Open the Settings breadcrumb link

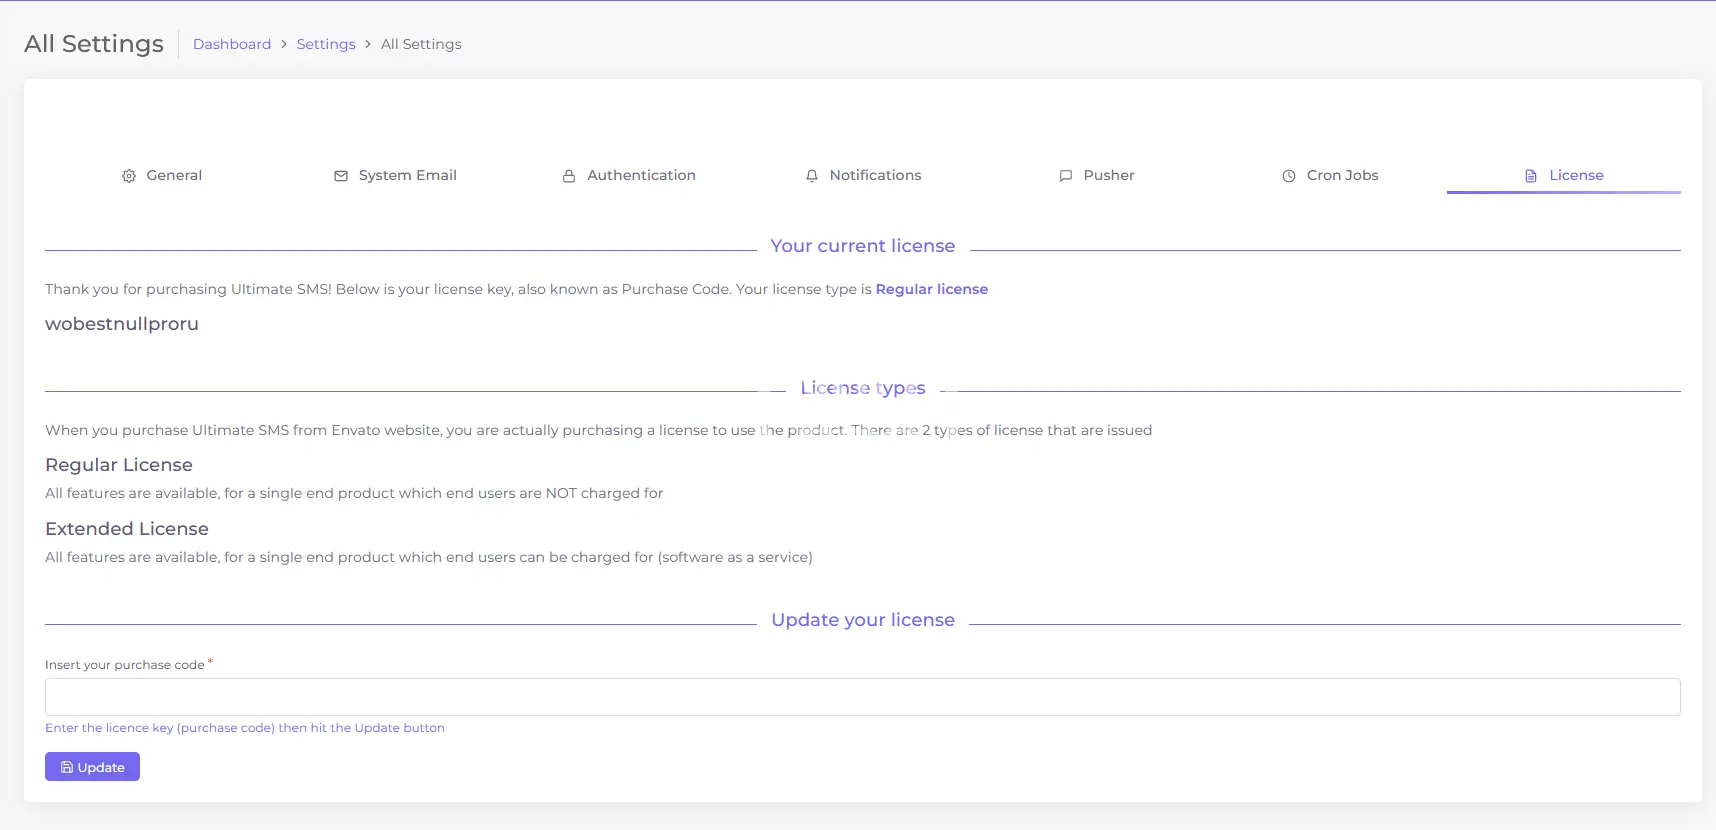click(x=326, y=44)
